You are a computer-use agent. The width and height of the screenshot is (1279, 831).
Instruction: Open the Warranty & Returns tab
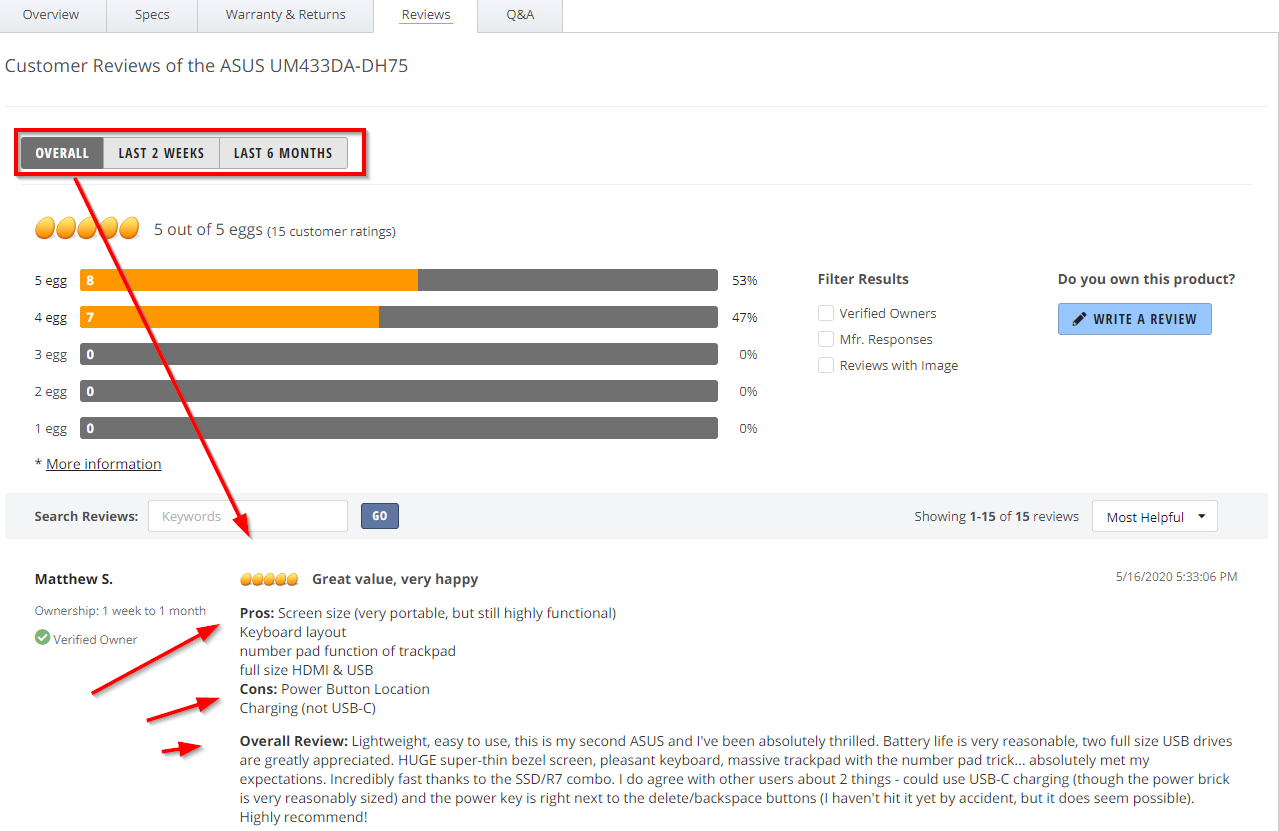285,15
